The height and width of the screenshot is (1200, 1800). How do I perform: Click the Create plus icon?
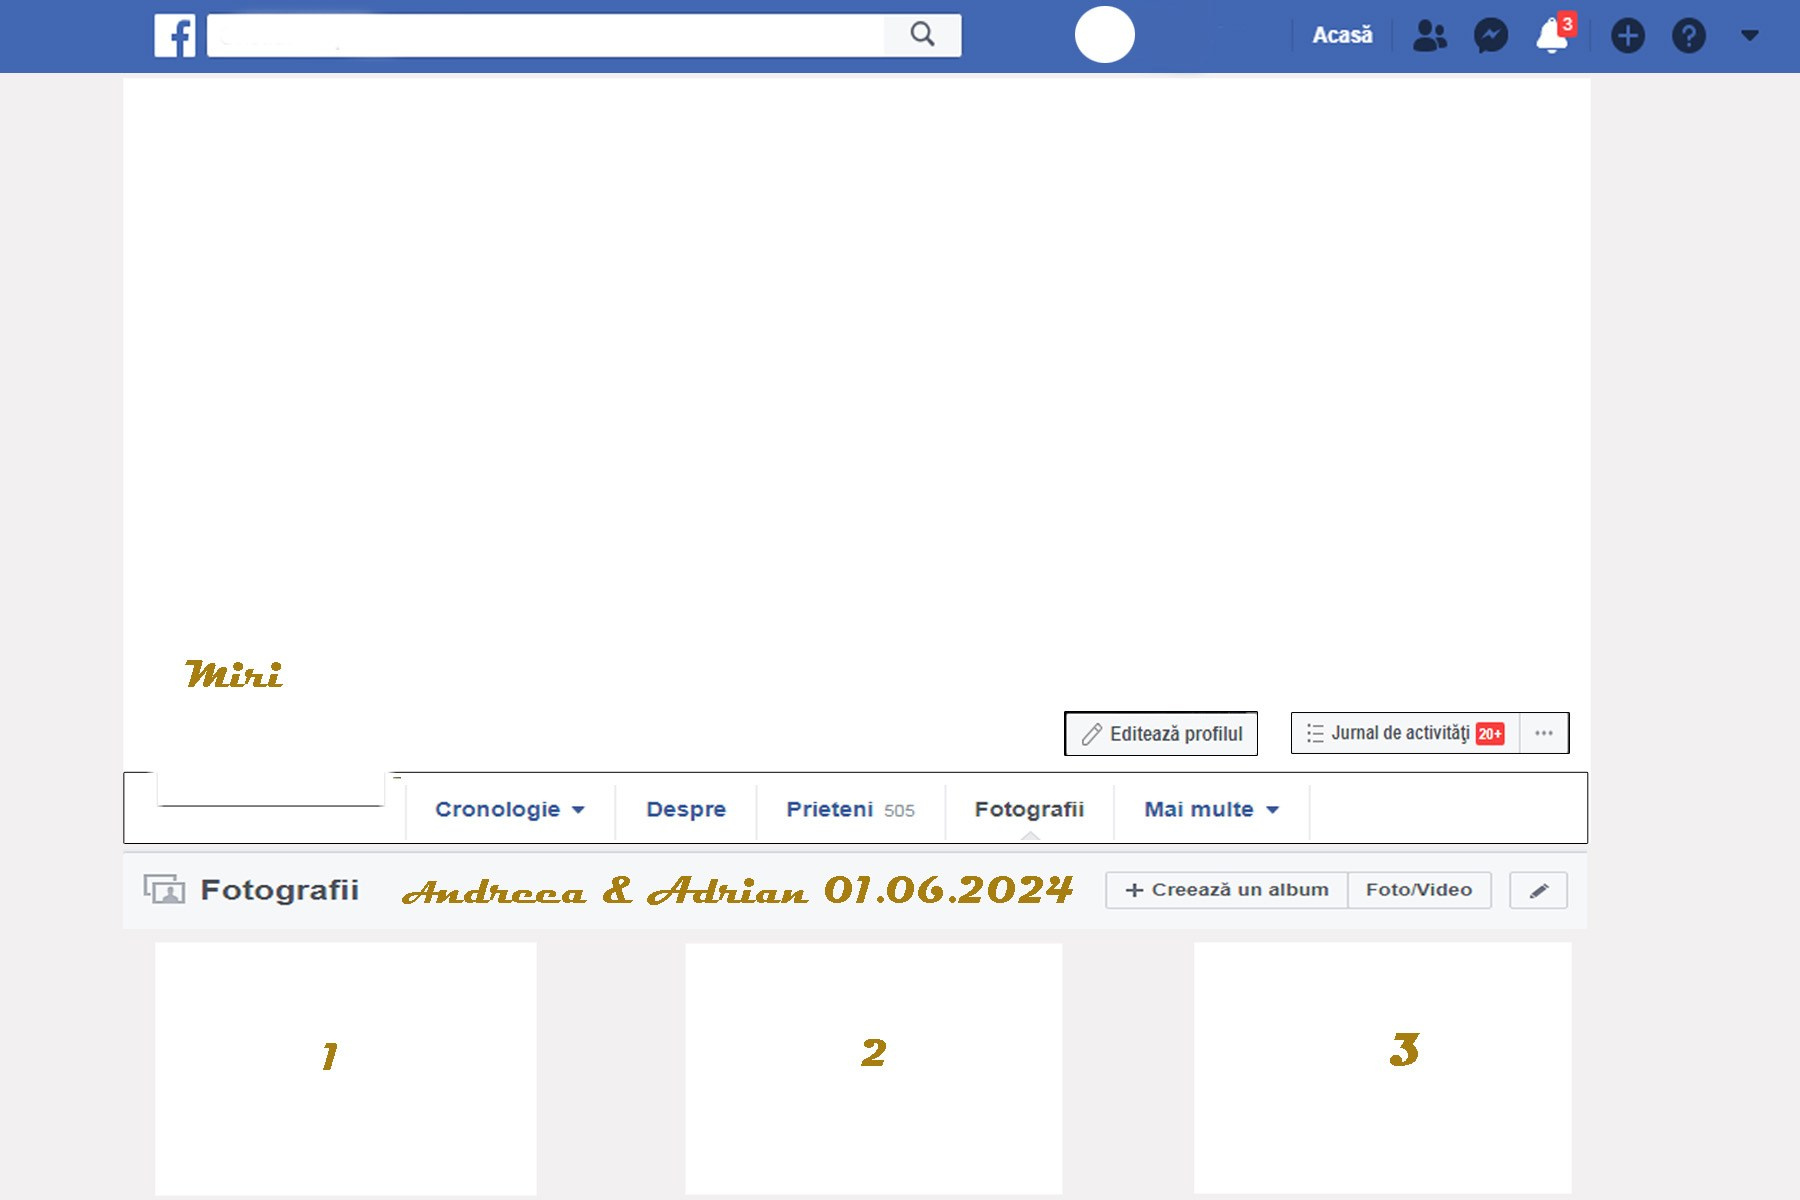point(1628,34)
